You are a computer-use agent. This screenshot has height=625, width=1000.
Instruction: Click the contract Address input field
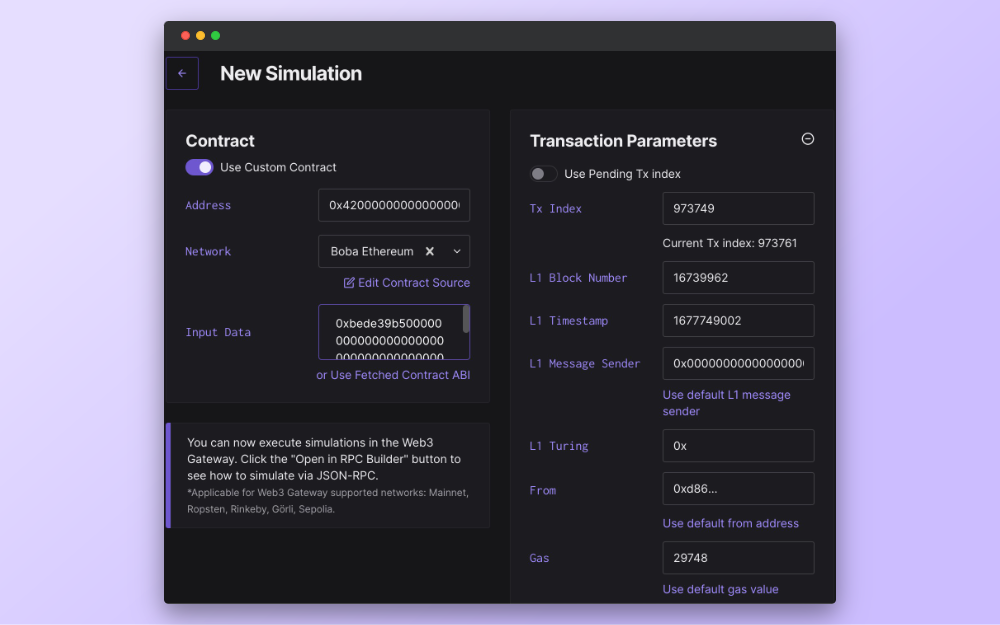(393, 205)
